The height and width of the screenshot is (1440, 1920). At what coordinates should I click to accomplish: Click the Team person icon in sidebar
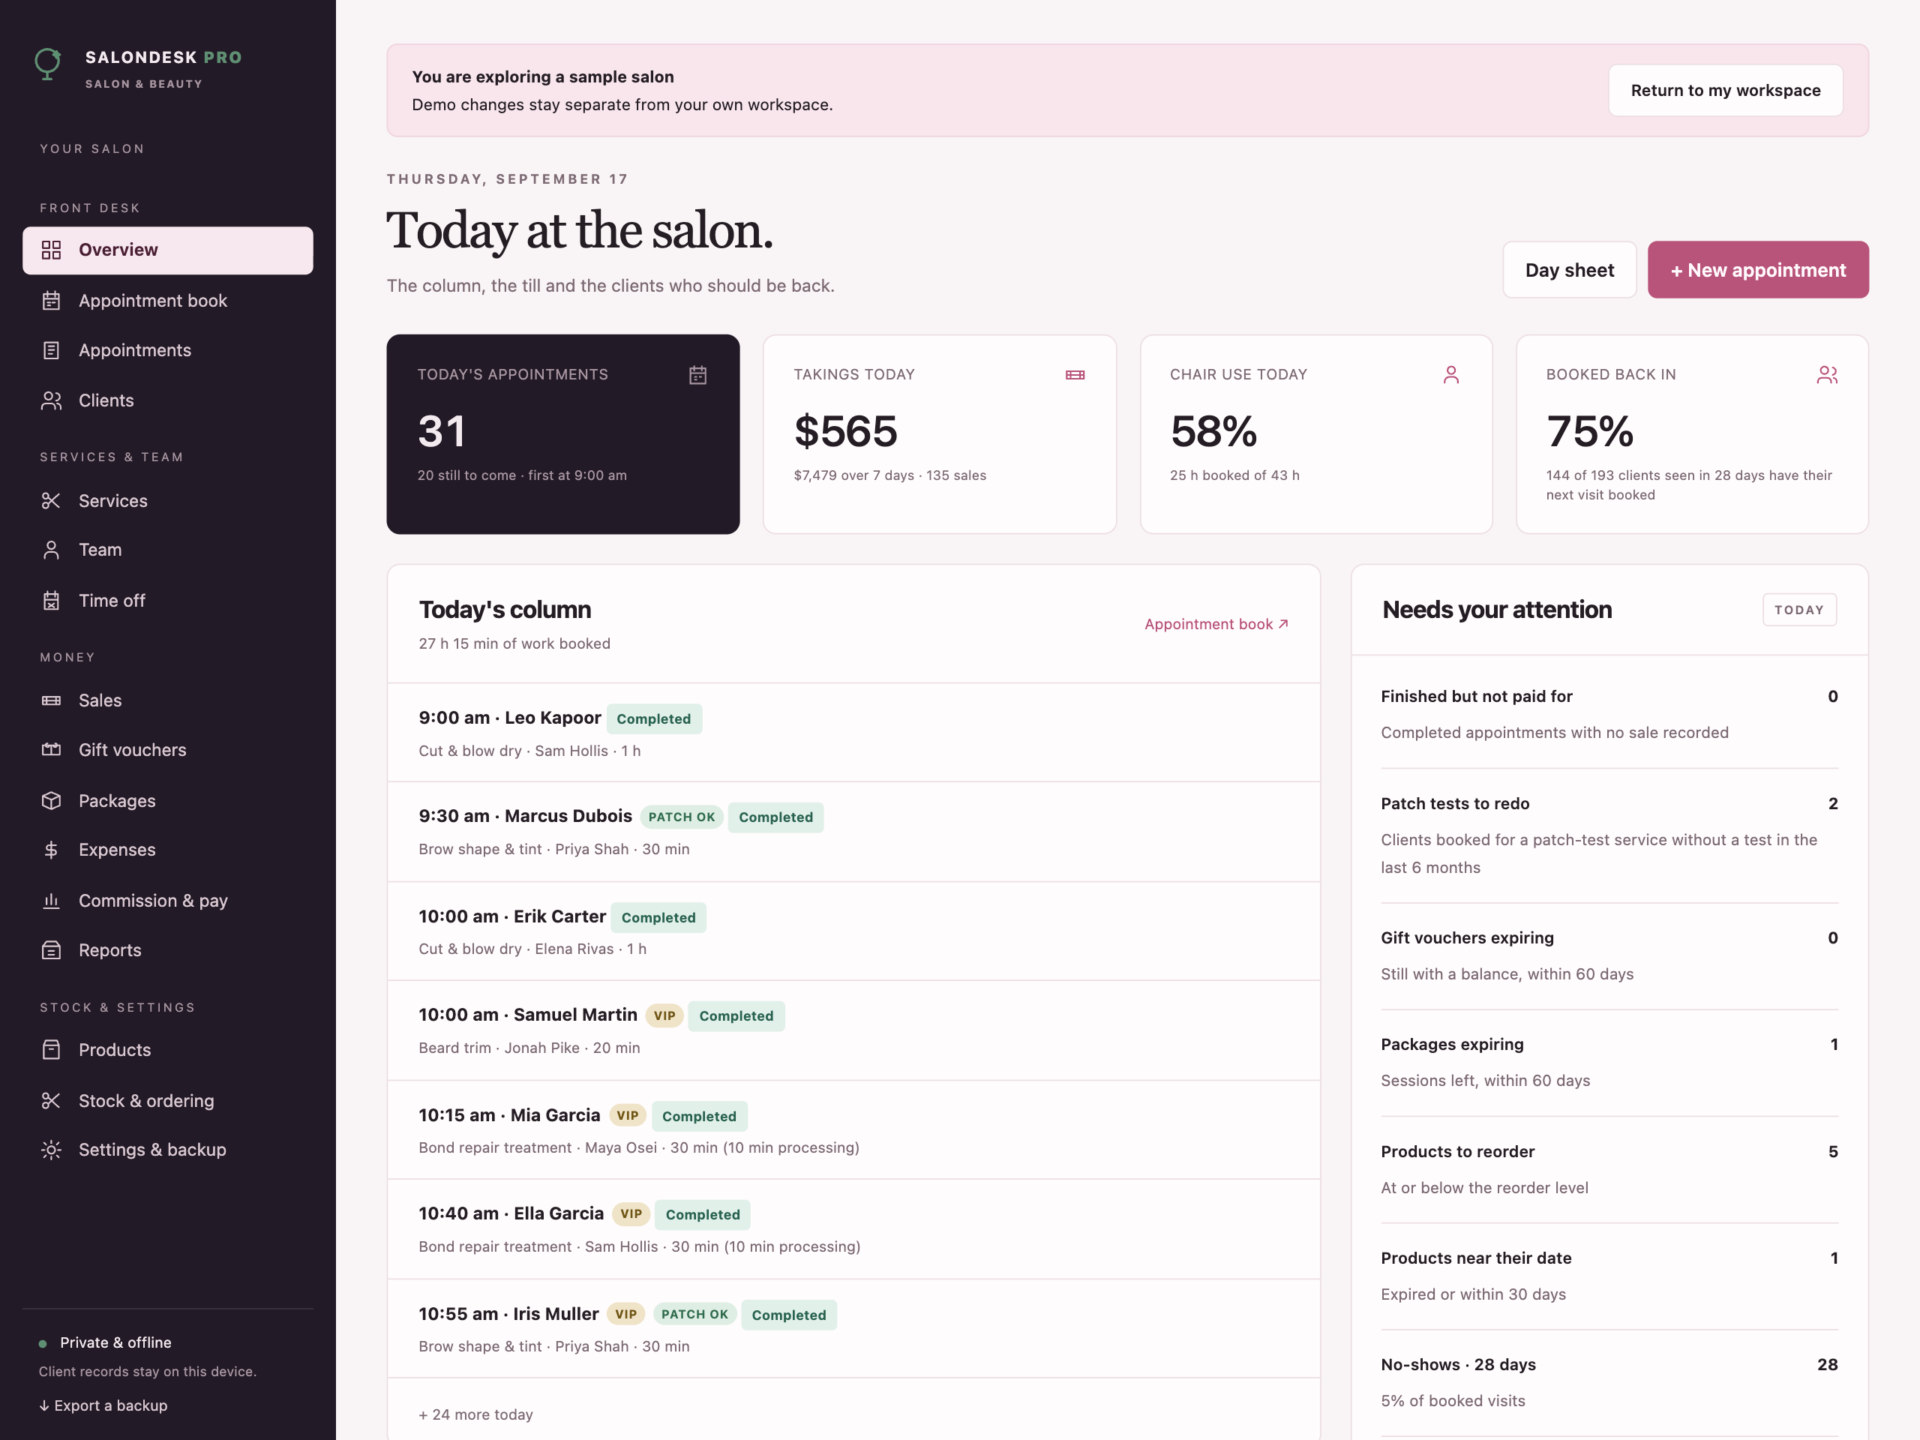[51, 550]
